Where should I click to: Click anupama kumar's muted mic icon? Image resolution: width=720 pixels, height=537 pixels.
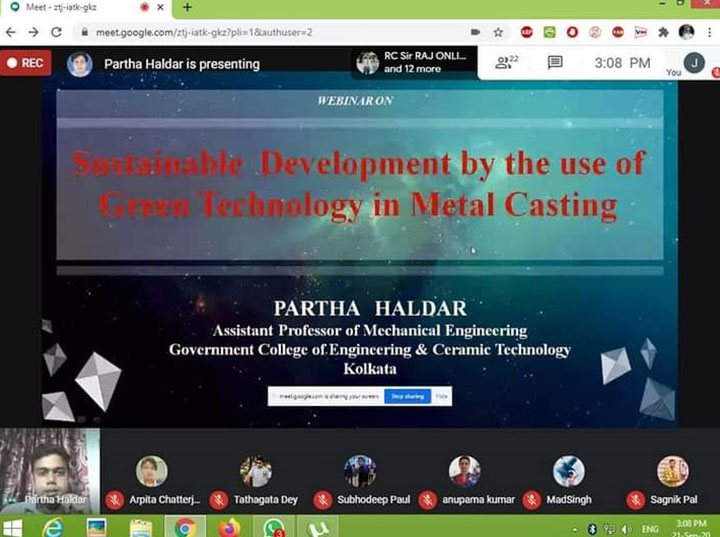(429, 499)
